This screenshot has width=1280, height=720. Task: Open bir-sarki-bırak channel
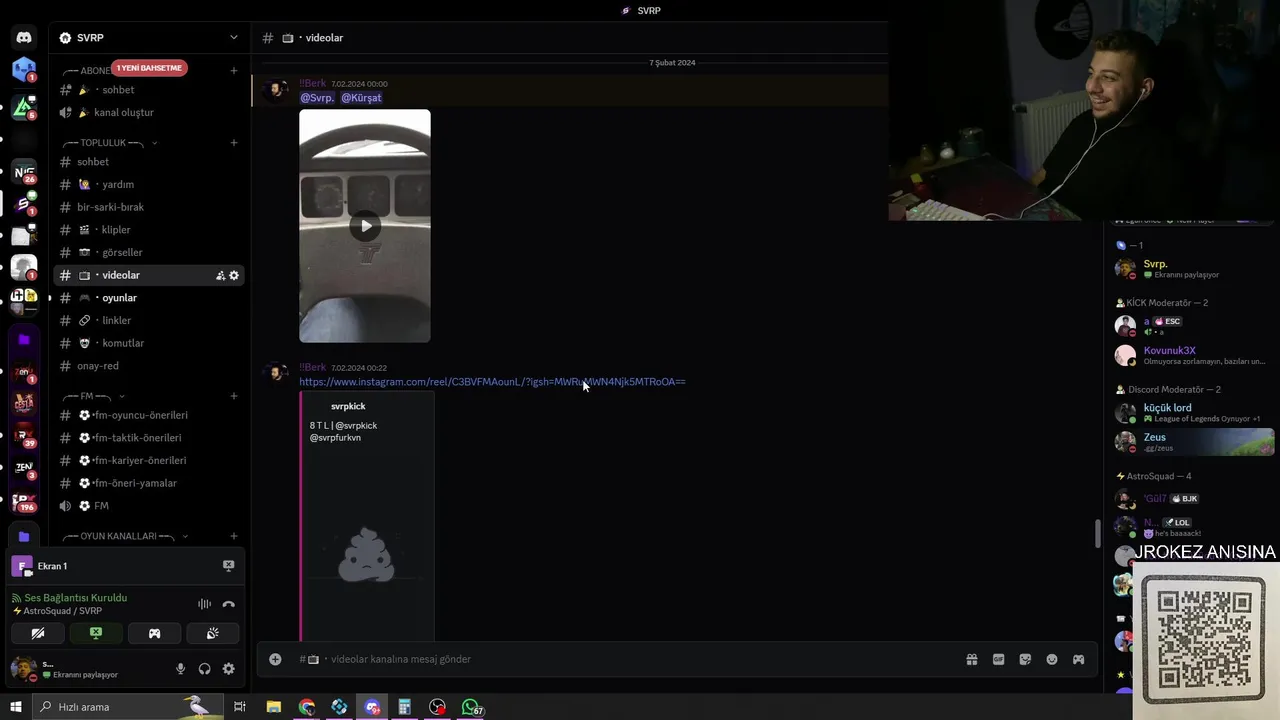[x=149, y=207]
